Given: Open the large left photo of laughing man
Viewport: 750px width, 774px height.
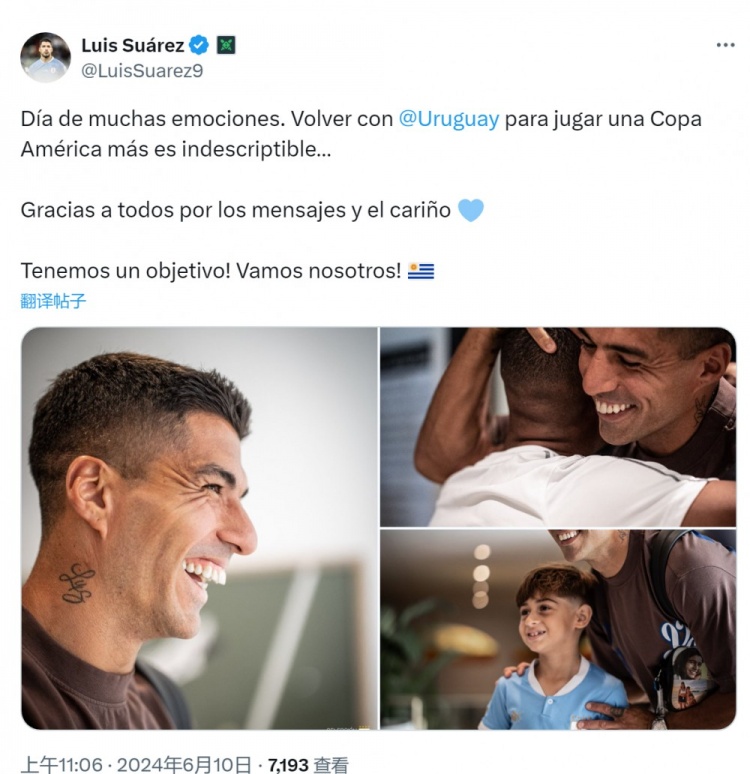Looking at the screenshot, I should point(199,528).
